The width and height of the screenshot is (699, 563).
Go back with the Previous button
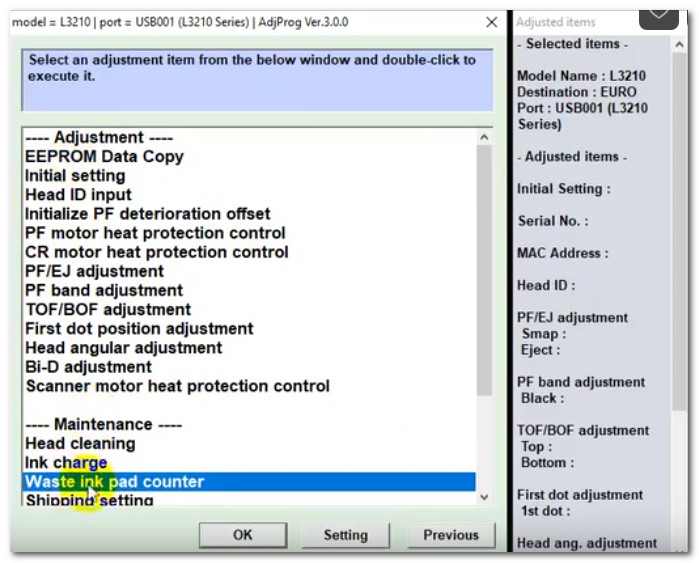pos(451,535)
